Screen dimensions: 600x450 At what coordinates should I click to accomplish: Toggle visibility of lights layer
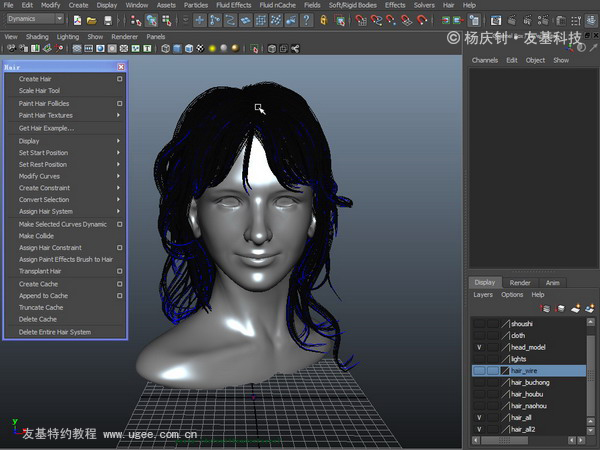[x=479, y=359]
